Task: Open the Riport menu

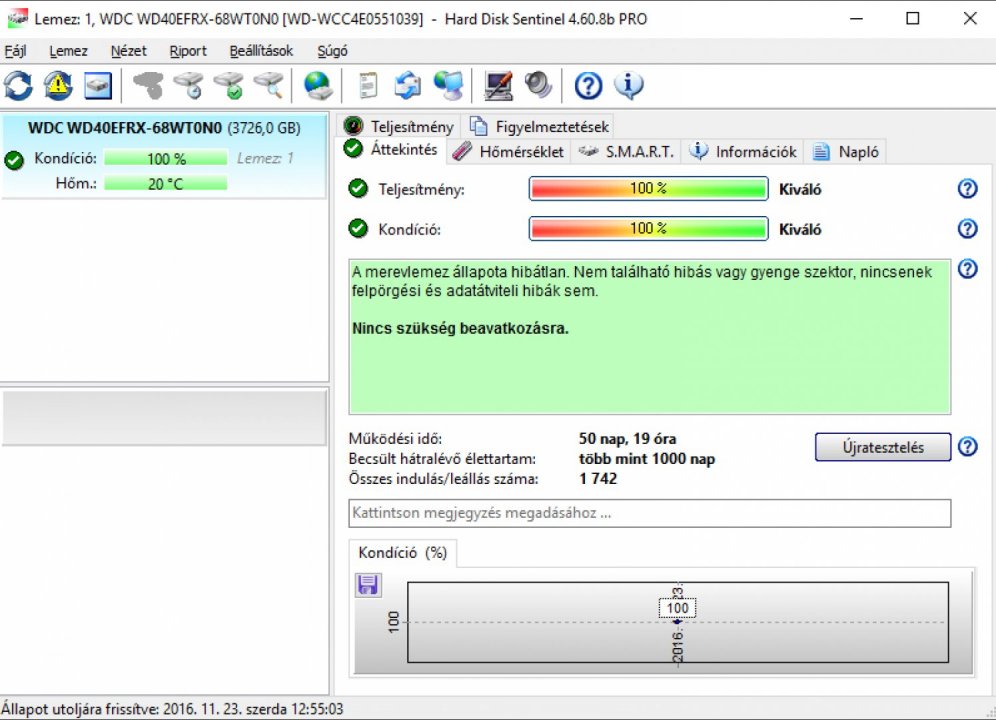Action: click(188, 51)
